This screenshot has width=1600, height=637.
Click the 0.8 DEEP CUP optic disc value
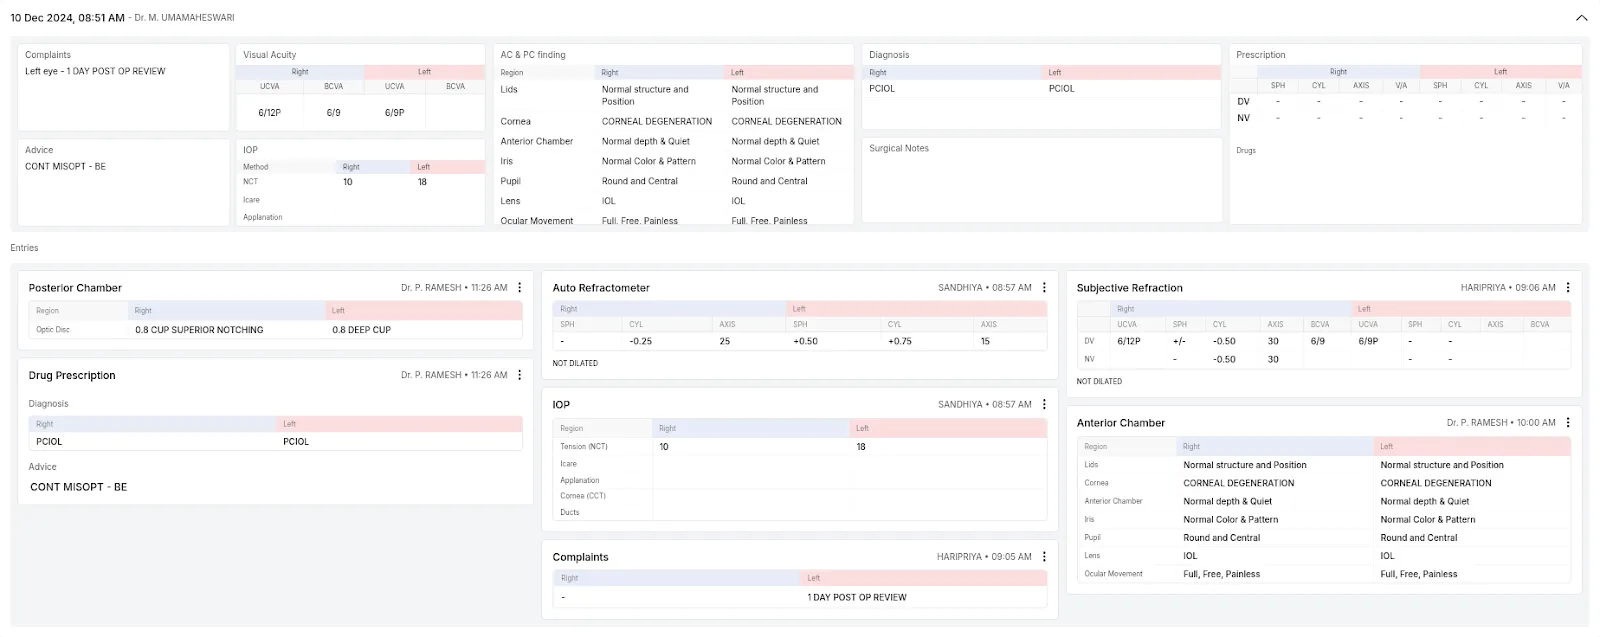click(361, 330)
